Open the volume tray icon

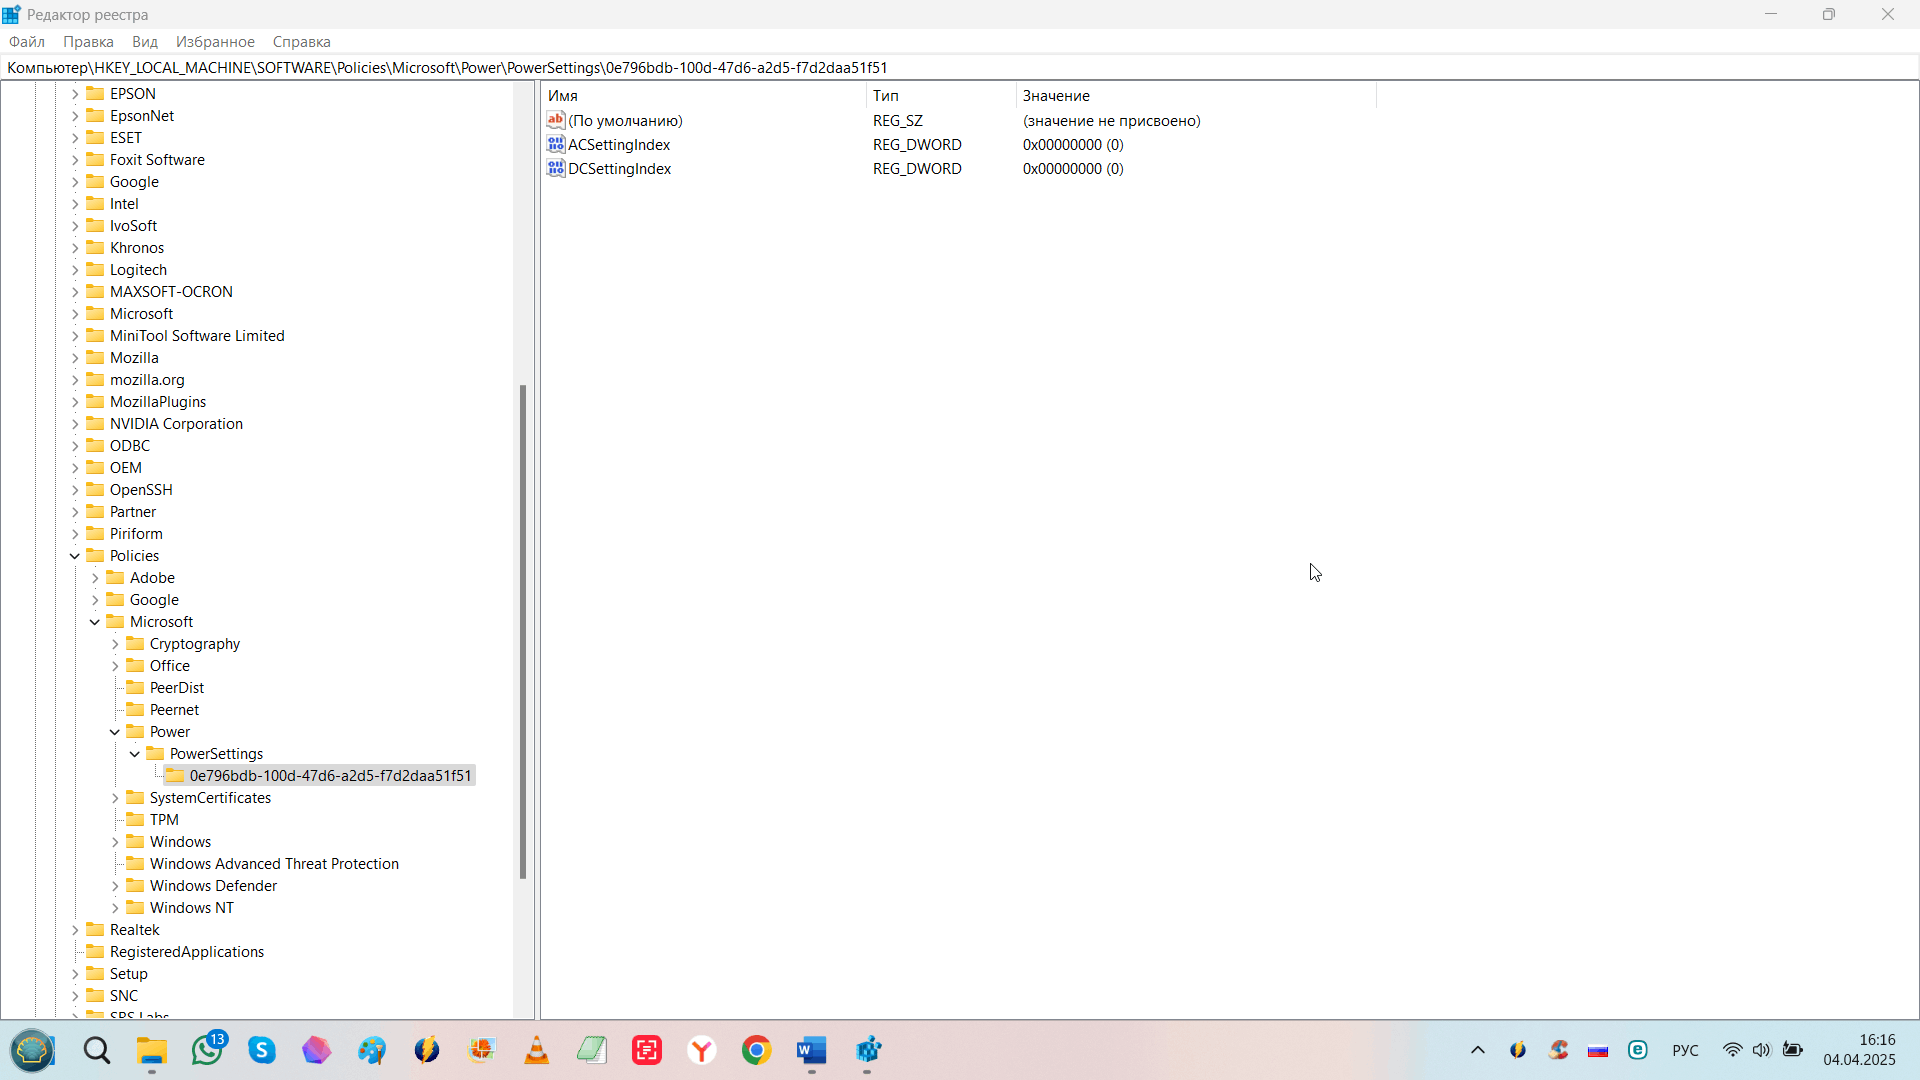[x=1762, y=1050]
